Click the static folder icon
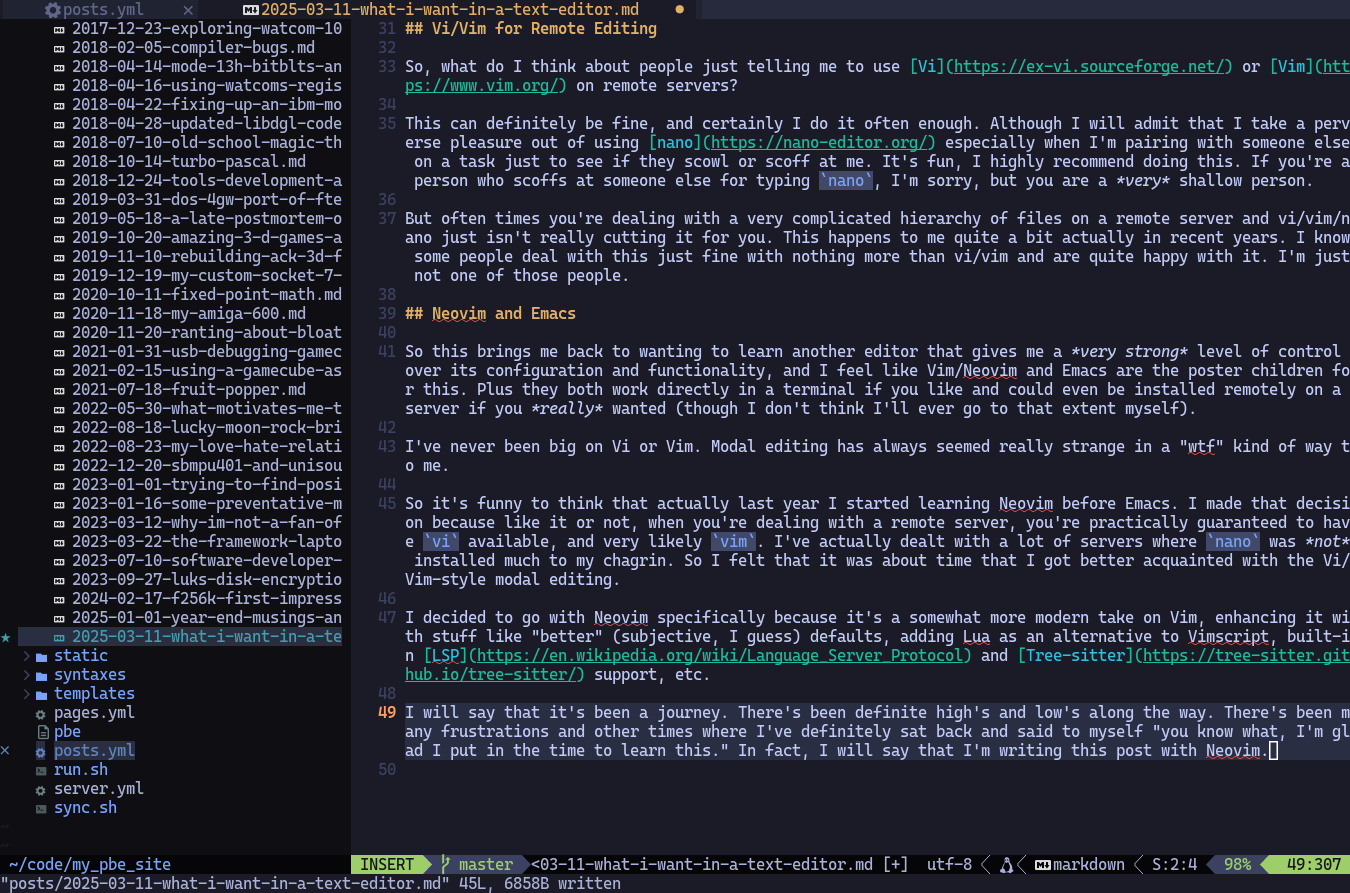The image size is (1350, 893). click(41, 656)
